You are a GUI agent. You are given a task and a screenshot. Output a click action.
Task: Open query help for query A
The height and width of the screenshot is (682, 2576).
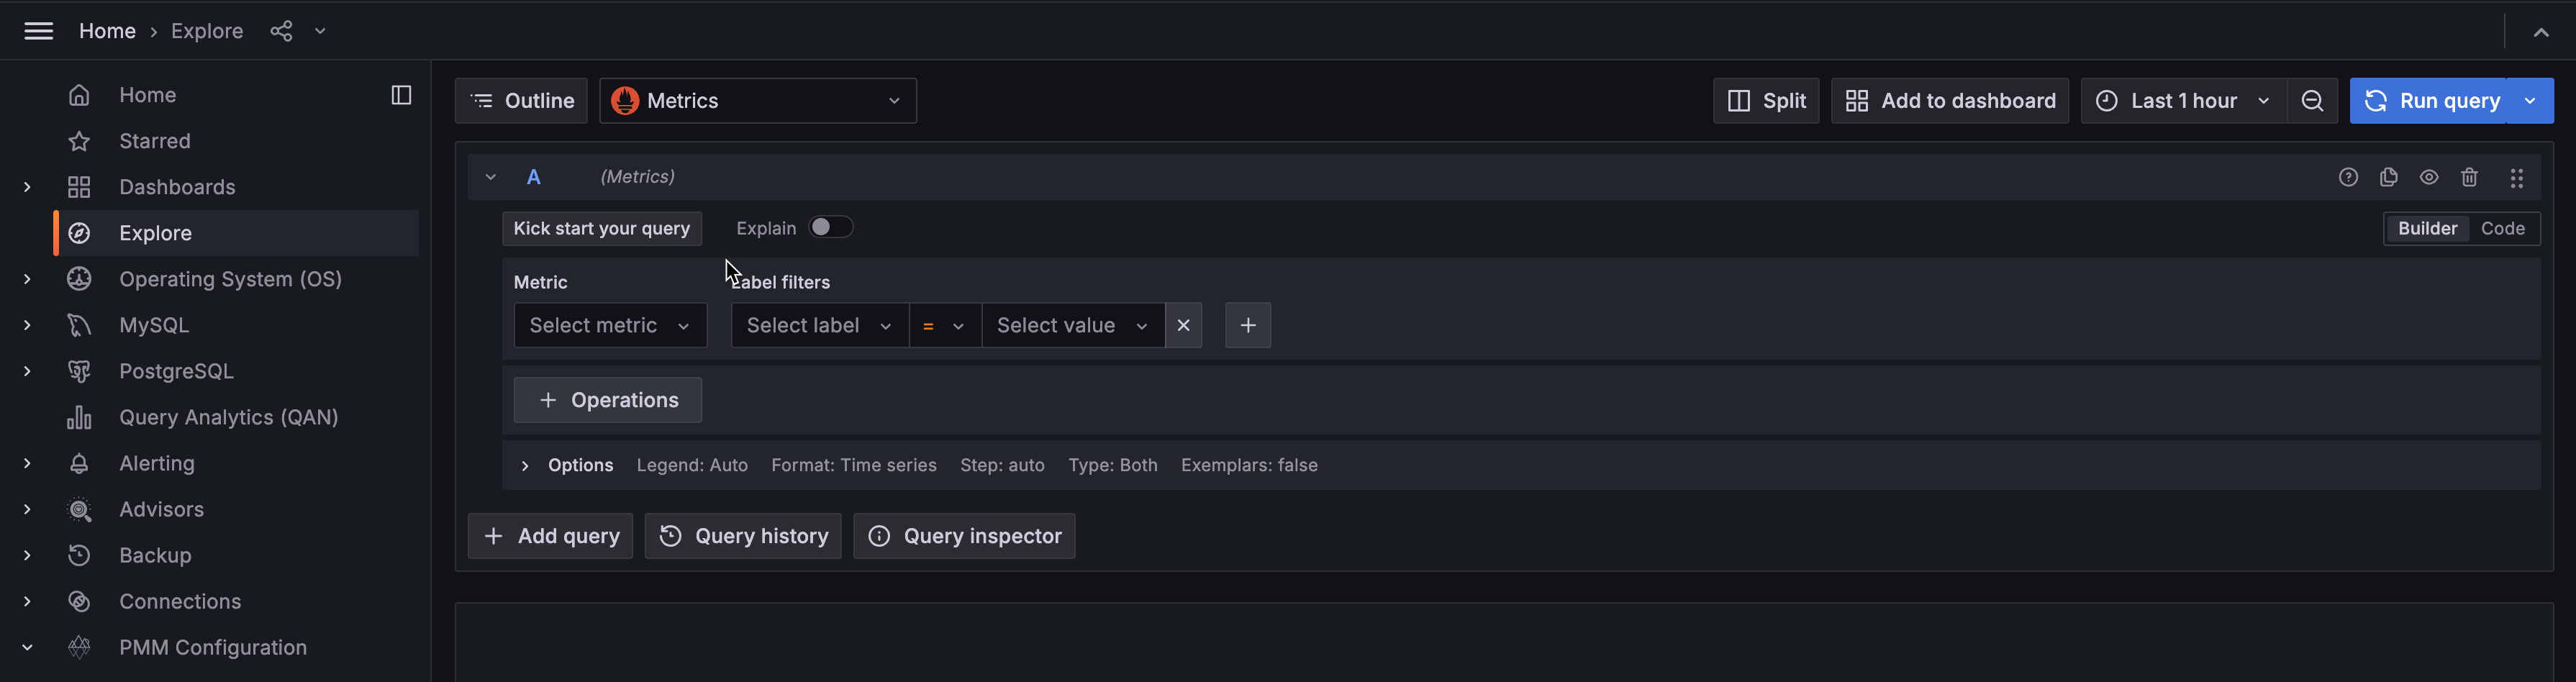(2348, 176)
